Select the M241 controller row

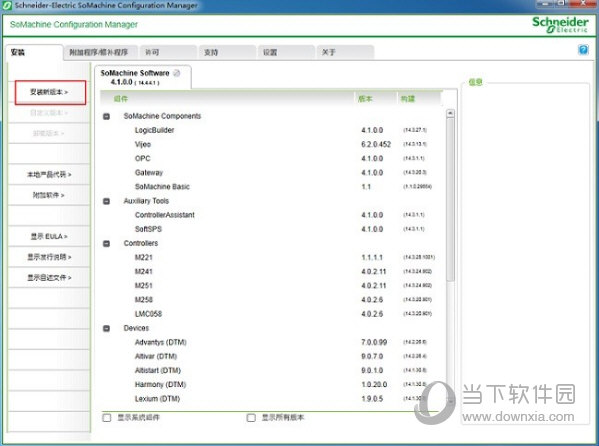click(271, 272)
